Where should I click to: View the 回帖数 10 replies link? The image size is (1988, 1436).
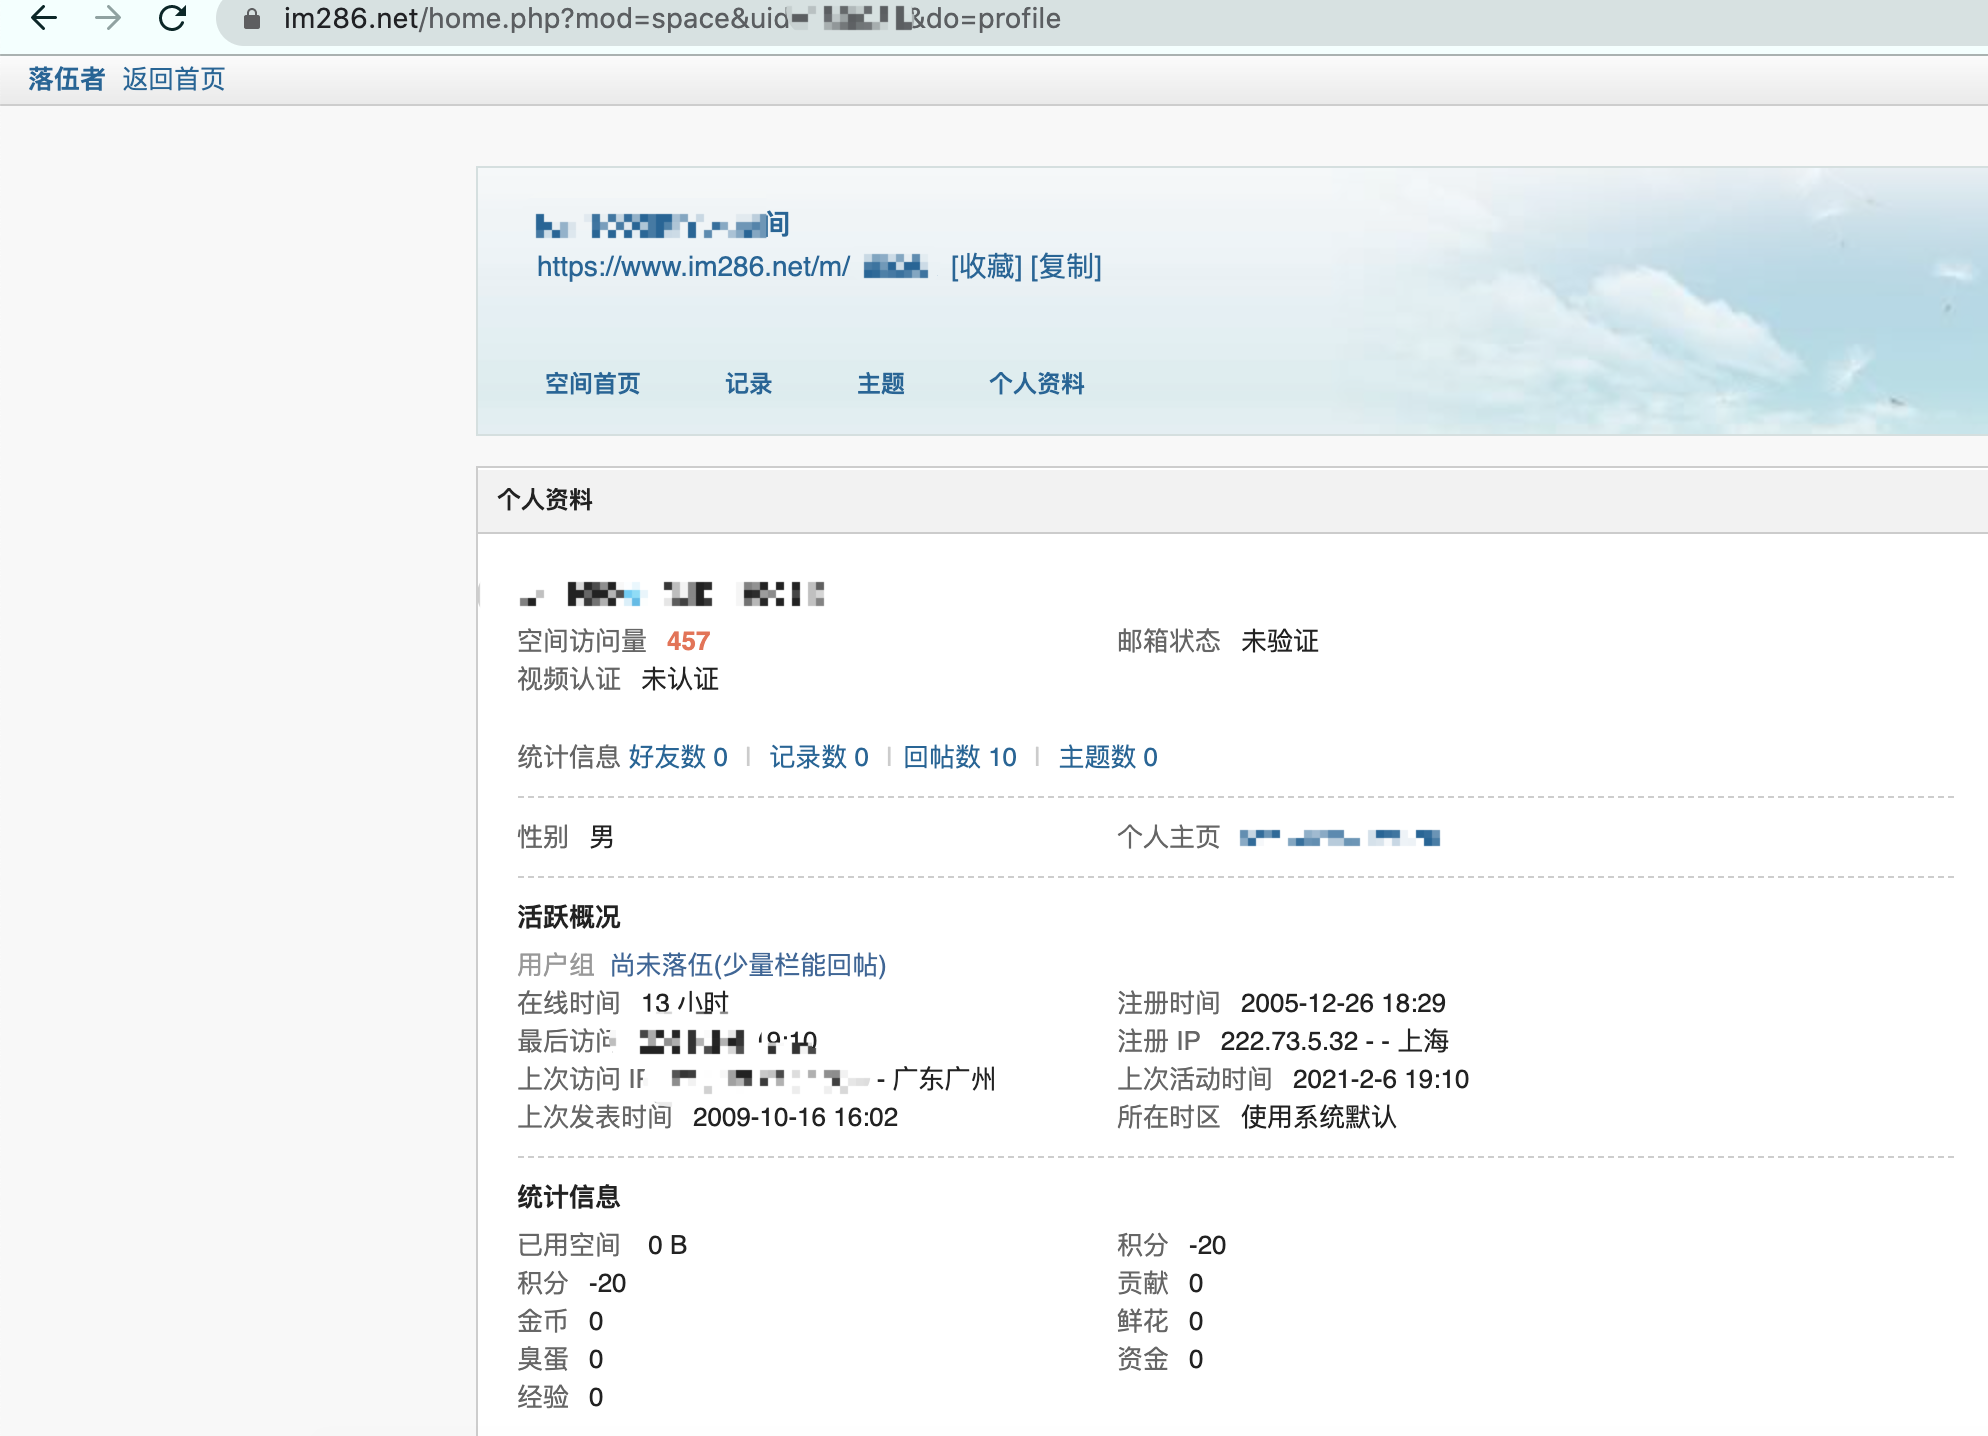(959, 757)
